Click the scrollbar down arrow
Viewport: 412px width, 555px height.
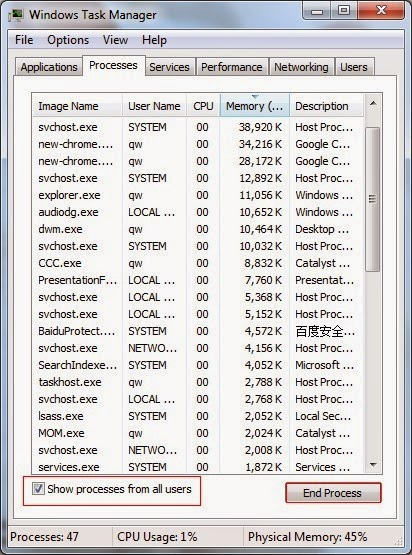pos(373,465)
